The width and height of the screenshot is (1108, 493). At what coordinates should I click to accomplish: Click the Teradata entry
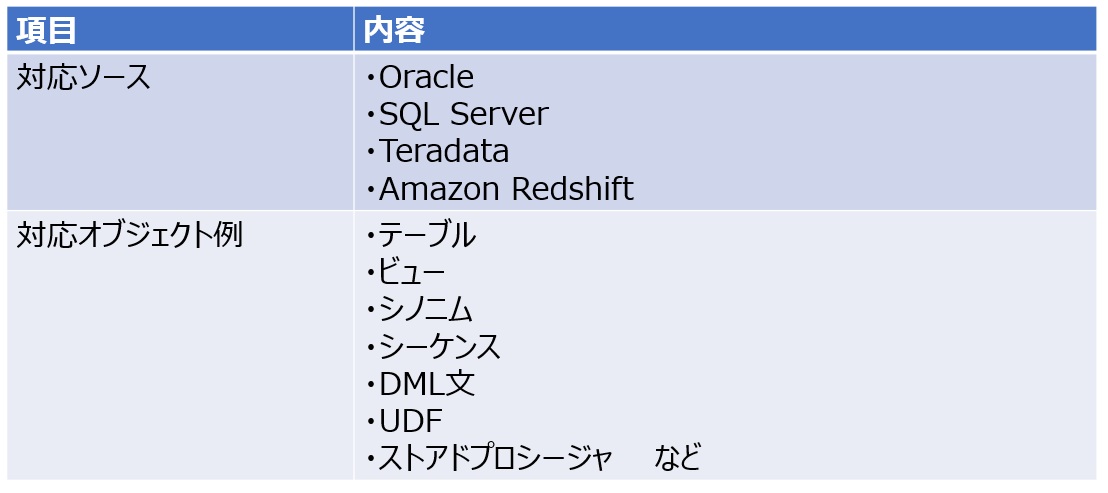444,151
